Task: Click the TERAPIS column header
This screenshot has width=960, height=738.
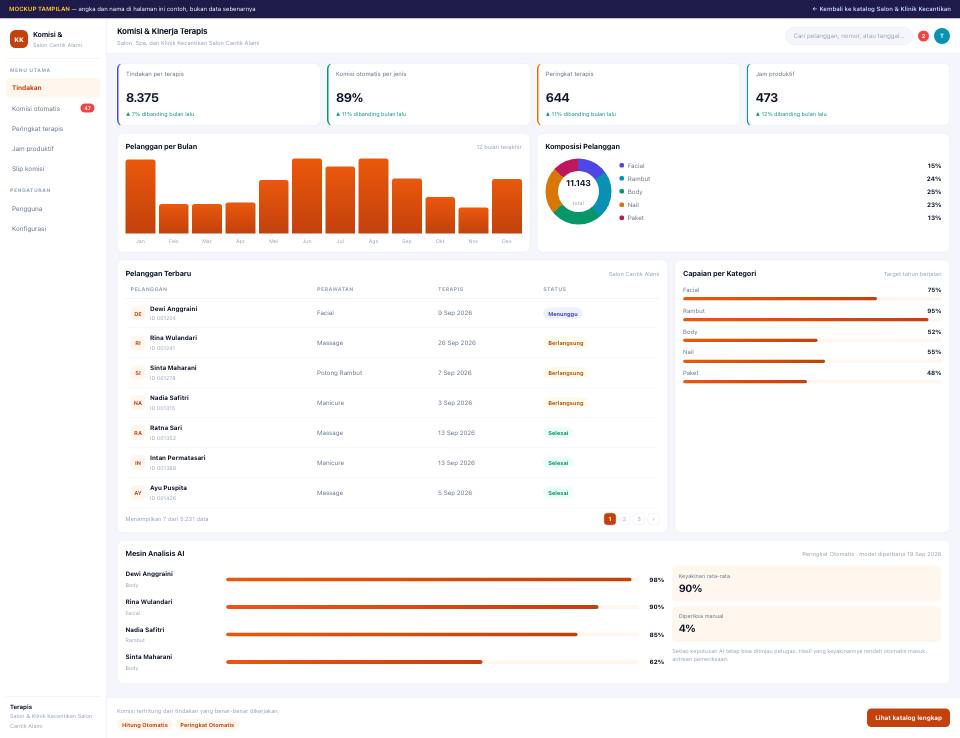Action: (451, 289)
